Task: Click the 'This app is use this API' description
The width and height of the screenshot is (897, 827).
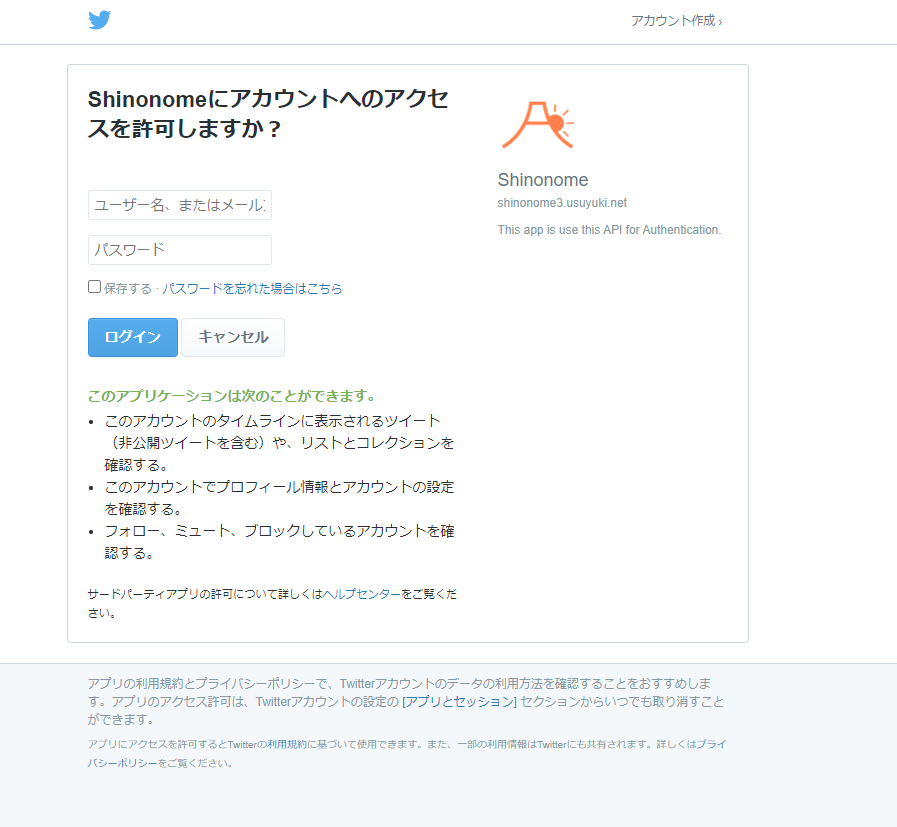Action: [x=609, y=230]
